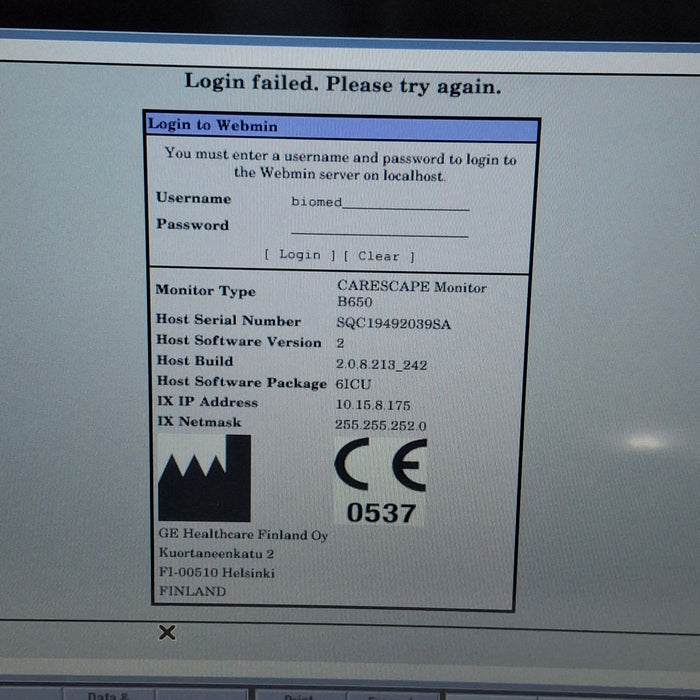
Task: Click the Clear button
Action: (378, 256)
